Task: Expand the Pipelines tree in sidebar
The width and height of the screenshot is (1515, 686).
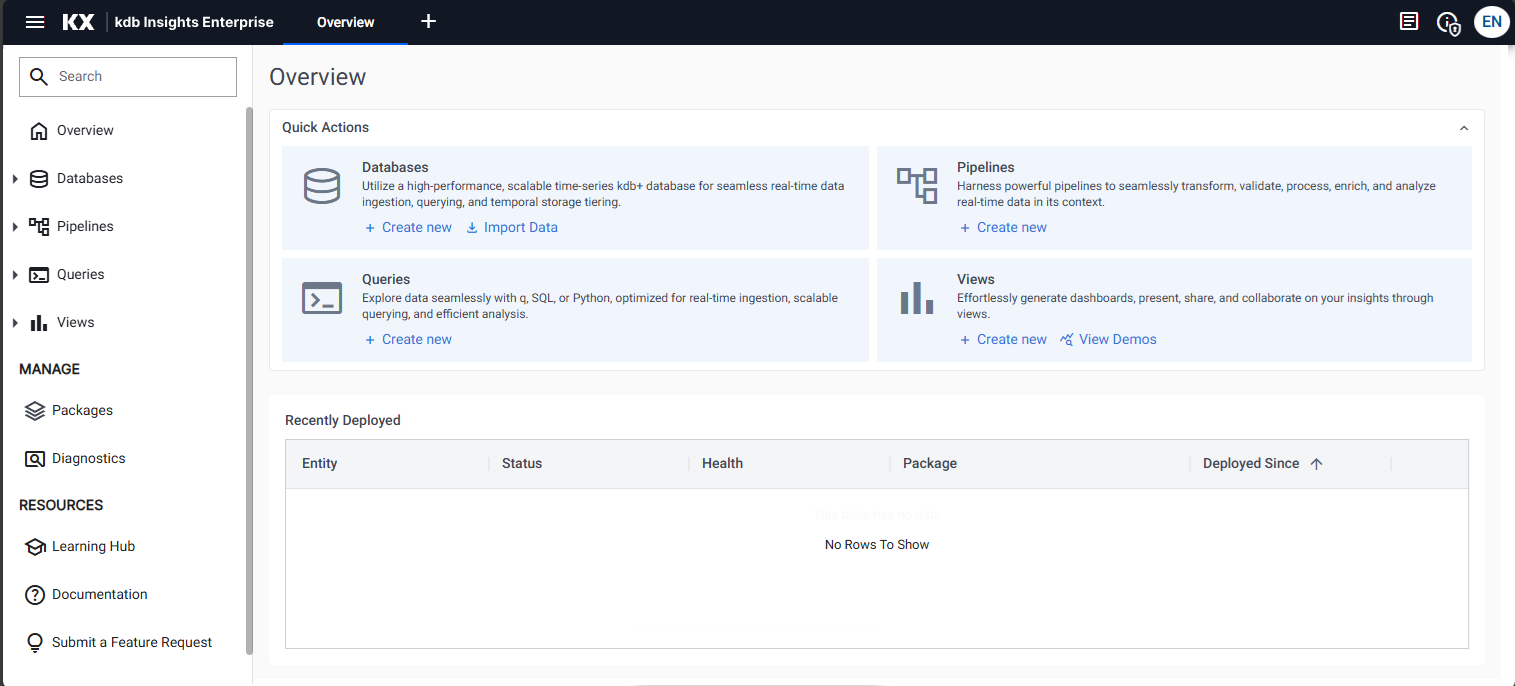Action: (x=15, y=227)
